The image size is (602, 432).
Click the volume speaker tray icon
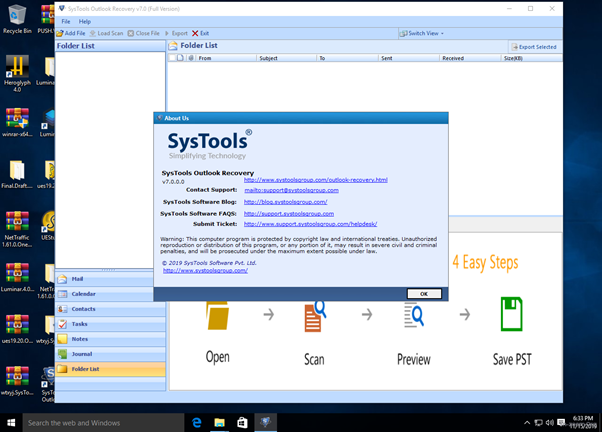(550, 423)
